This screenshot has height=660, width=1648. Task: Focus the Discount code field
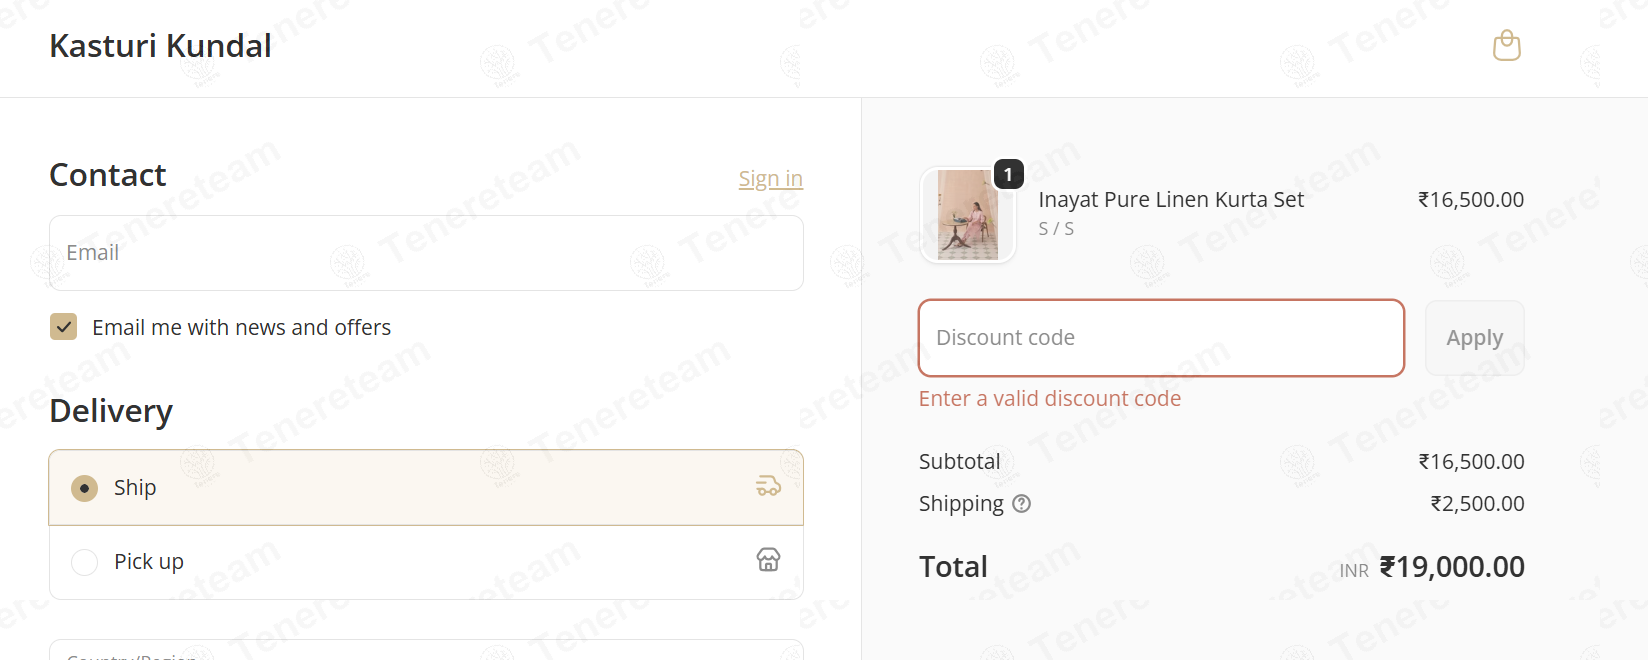1161,338
